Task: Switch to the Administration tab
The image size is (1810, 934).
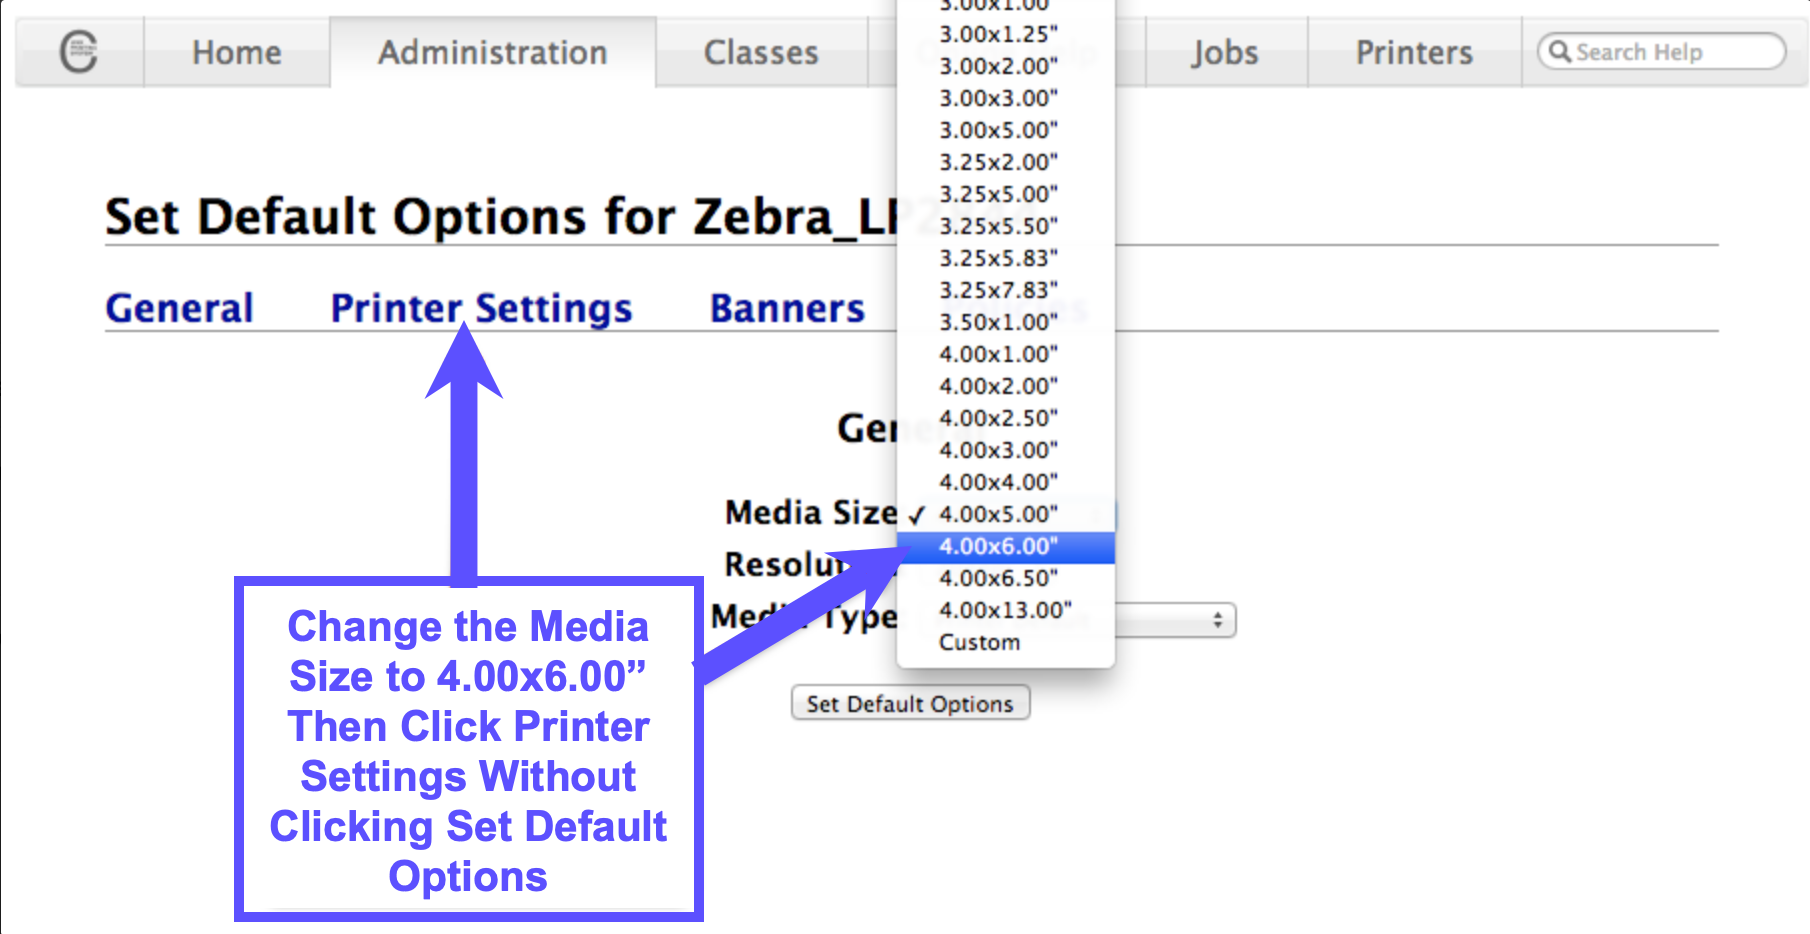Action: pos(491,52)
